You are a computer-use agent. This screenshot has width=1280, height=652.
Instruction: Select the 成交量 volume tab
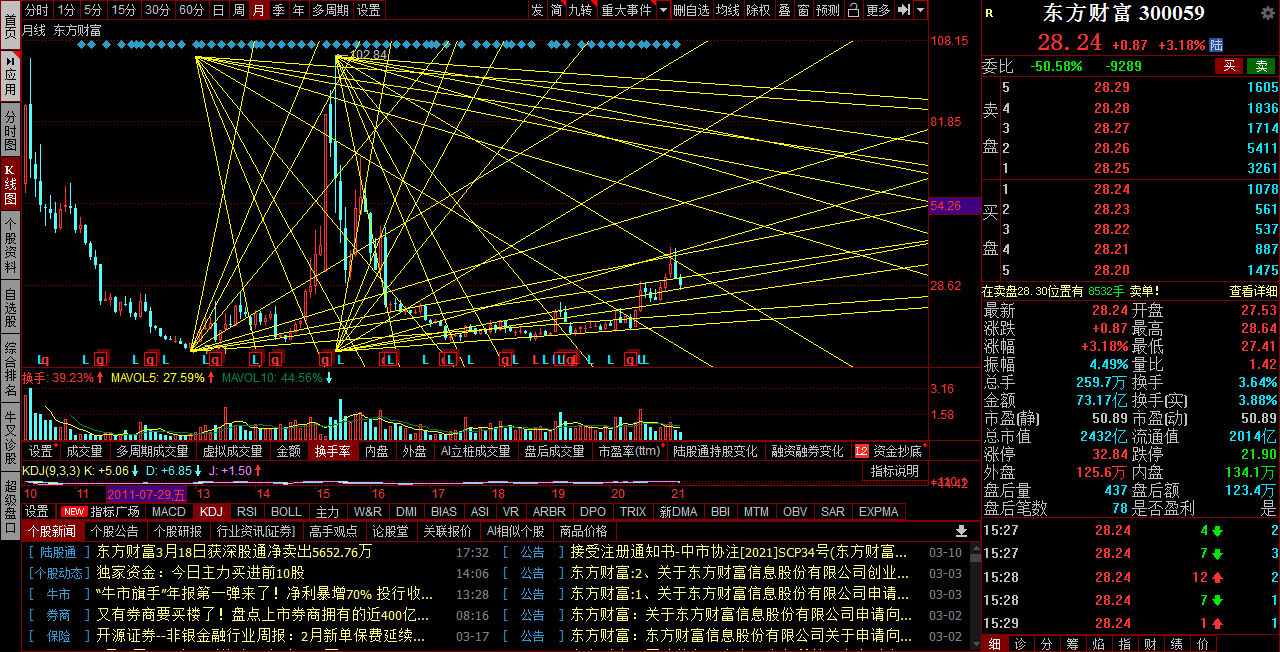[x=85, y=452]
